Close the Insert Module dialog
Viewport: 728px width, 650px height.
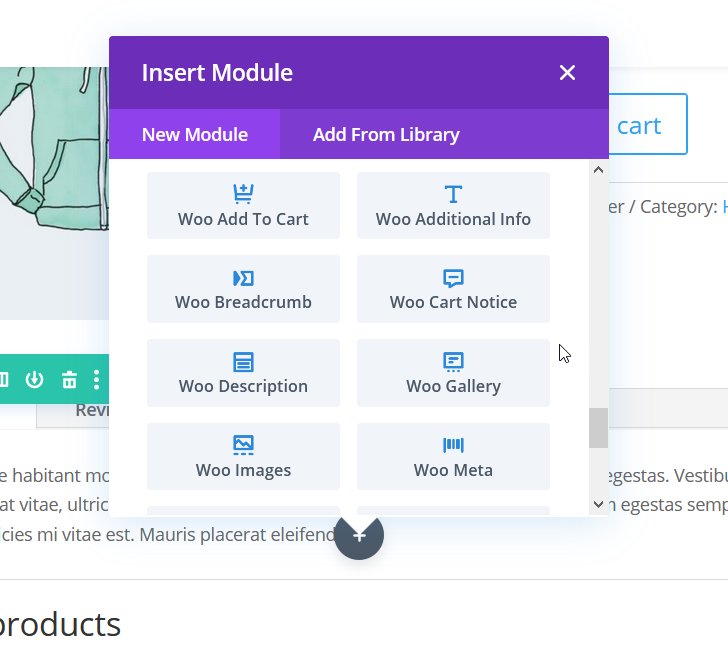pos(567,72)
